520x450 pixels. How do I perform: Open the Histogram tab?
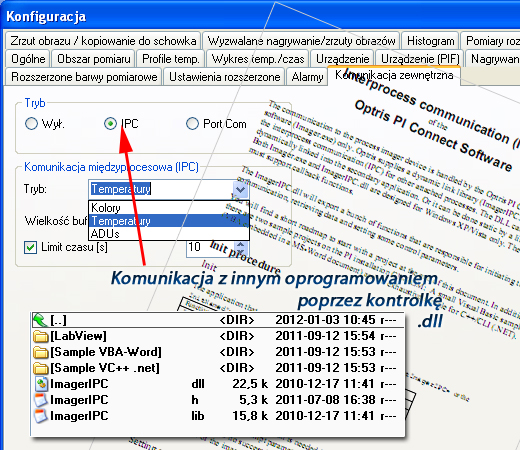pos(430,41)
